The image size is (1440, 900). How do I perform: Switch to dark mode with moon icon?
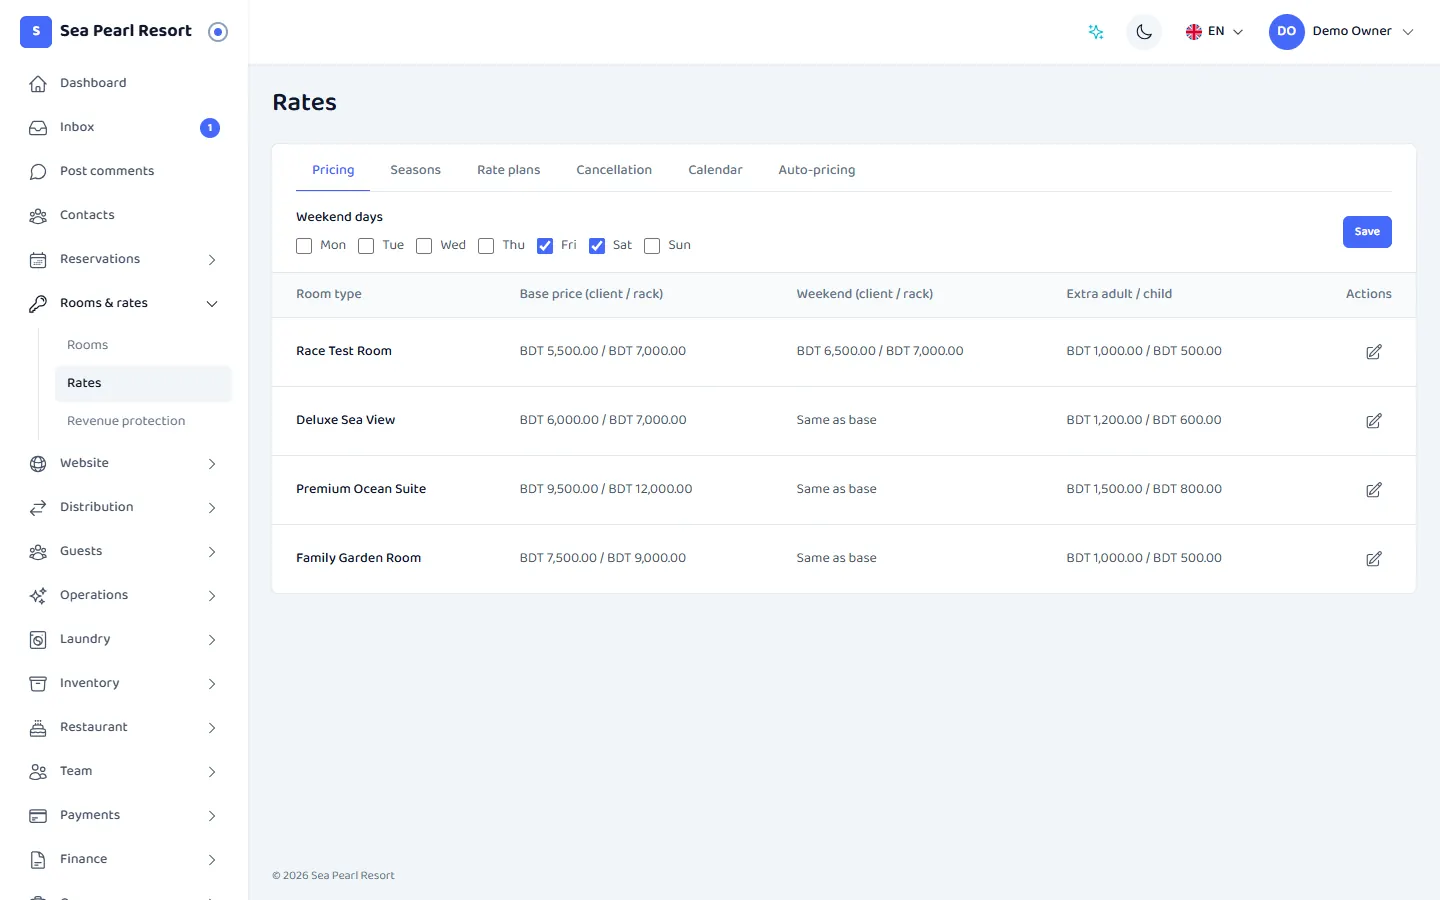[1144, 32]
